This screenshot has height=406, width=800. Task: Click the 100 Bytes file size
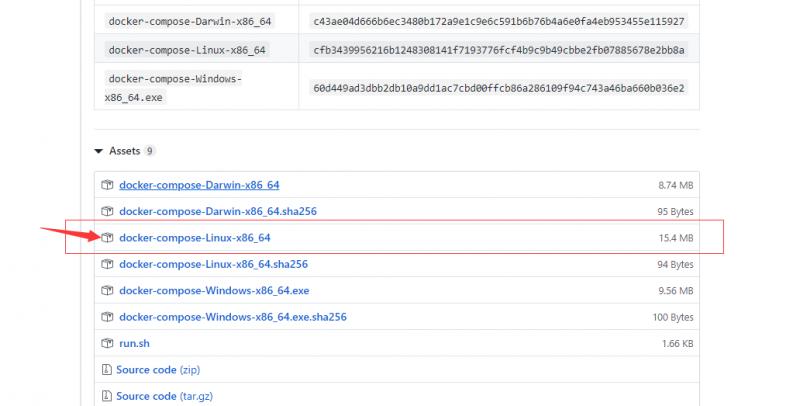pos(673,317)
